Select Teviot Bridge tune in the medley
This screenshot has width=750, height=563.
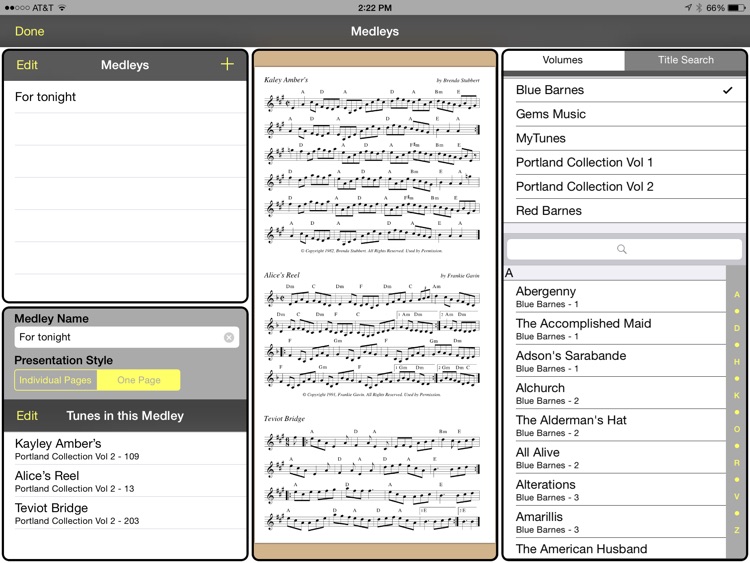coord(125,513)
